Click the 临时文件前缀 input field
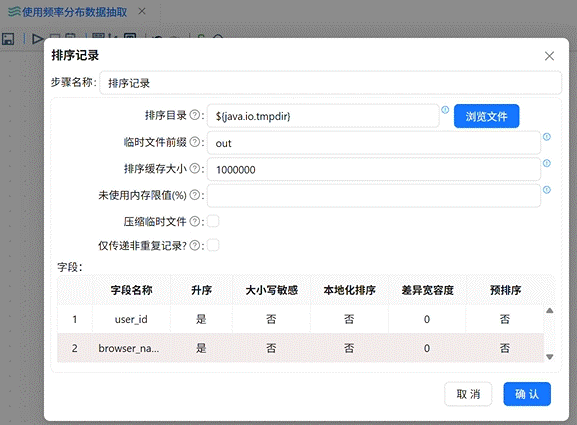This screenshot has width=577, height=425. click(374, 143)
